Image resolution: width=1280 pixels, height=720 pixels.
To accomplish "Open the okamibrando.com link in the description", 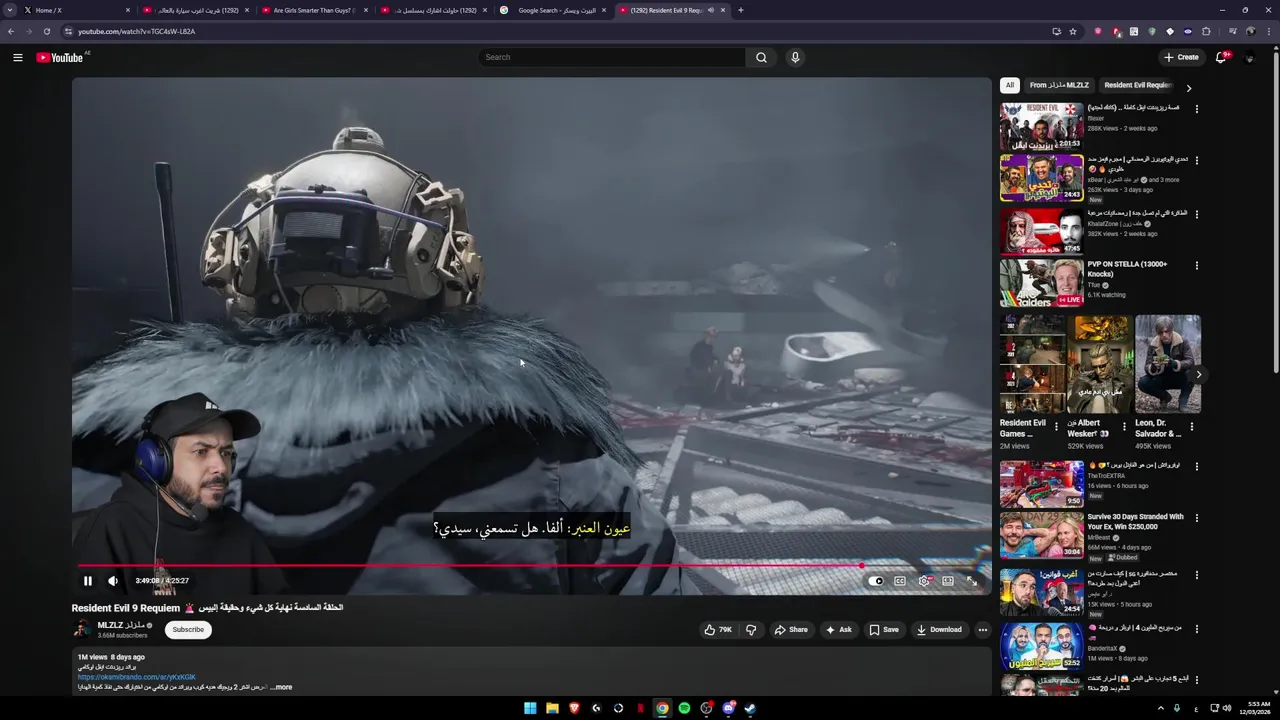I will click(137, 677).
